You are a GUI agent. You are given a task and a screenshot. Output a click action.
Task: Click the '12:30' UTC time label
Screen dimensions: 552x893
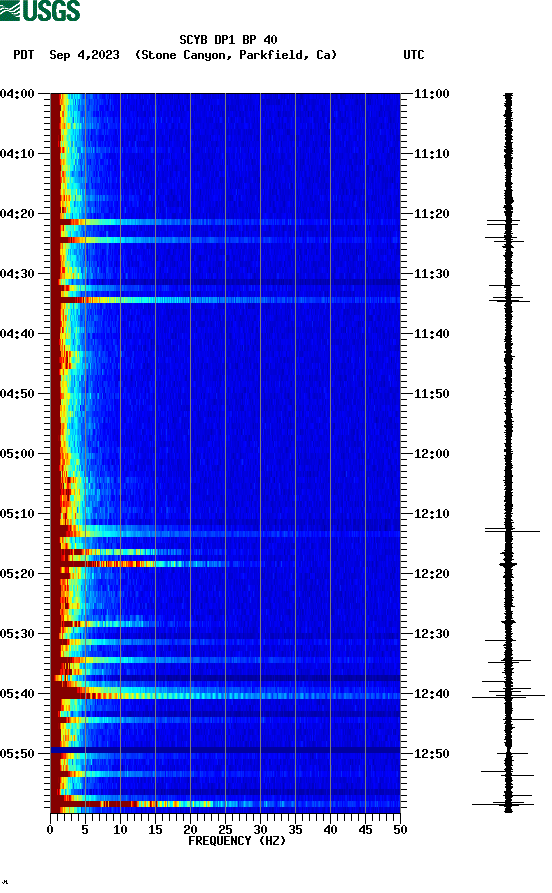coord(432,634)
